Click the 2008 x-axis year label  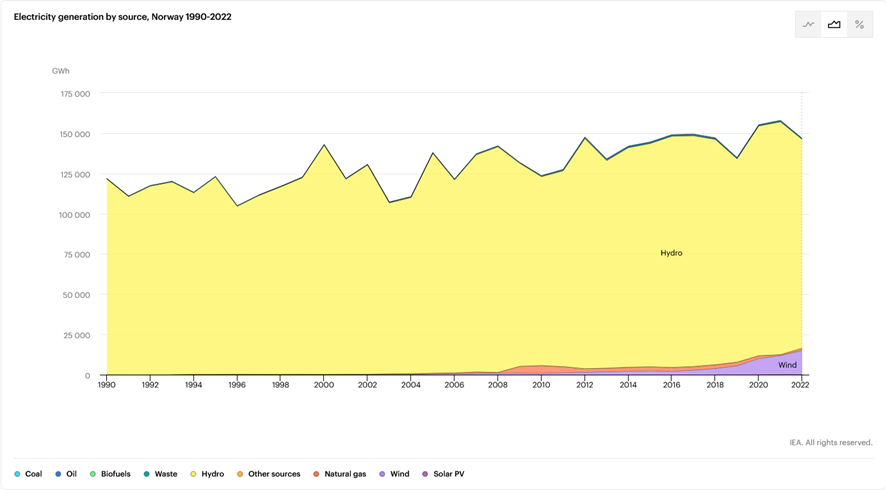point(498,384)
